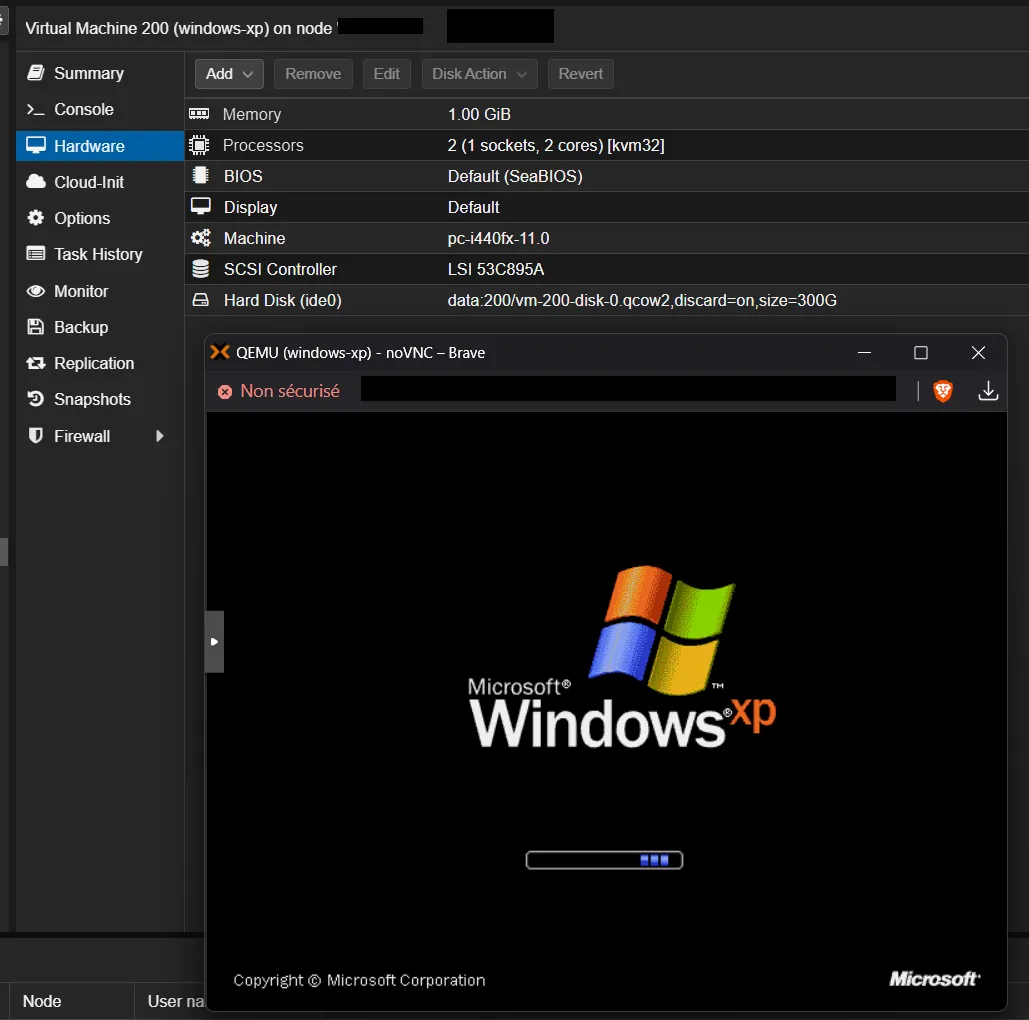Screen dimensions: 1029x1020
Task: Go to the Backup section
Action: (100, 327)
